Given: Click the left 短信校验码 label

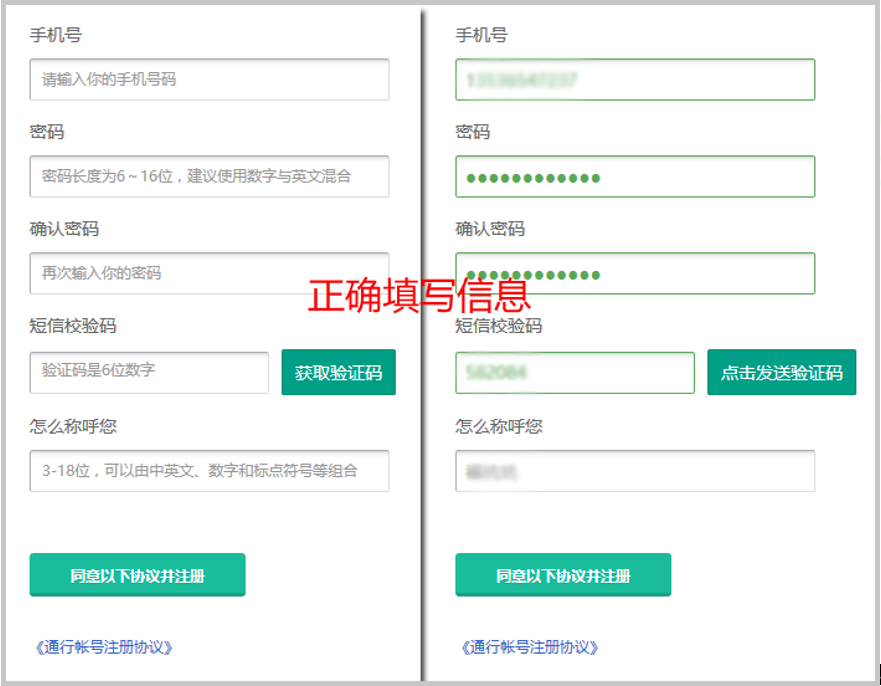Looking at the screenshot, I should [x=73, y=326].
